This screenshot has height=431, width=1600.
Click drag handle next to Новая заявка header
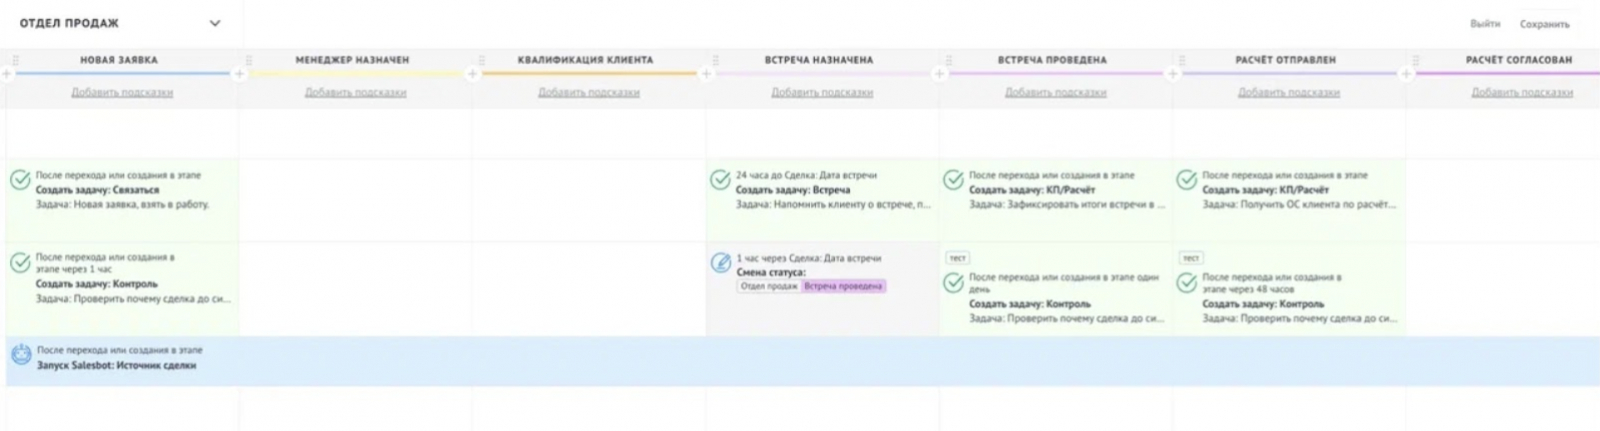[x=15, y=60]
